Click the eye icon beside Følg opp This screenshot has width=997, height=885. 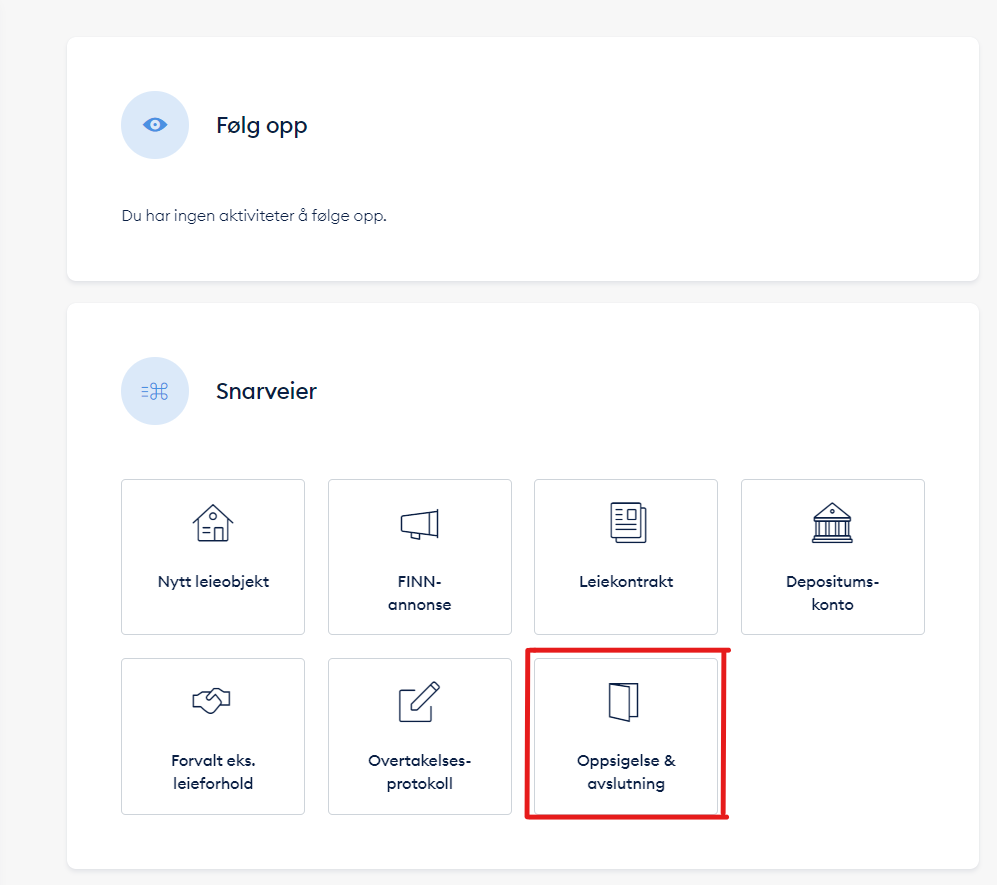155,125
